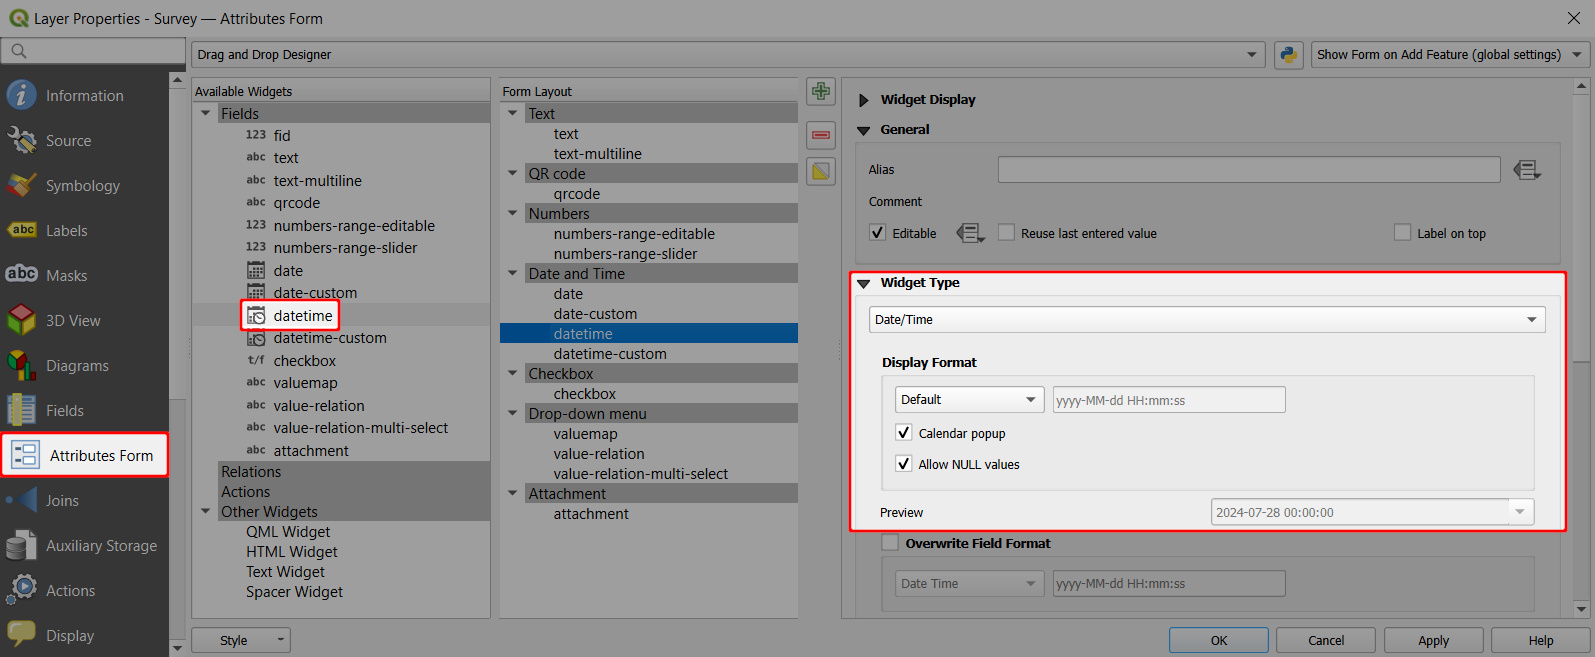Image resolution: width=1595 pixels, height=657 pixels.
Task: Open data-defined override for Alias
Action: 1527,170
